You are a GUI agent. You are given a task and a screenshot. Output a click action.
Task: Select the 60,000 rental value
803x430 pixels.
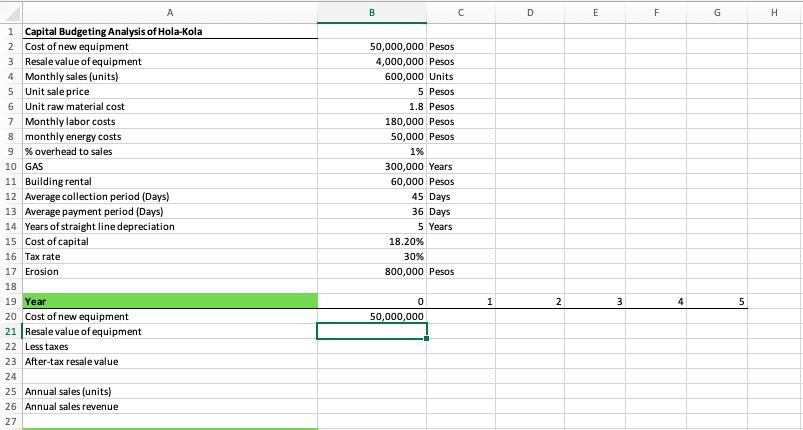click(372, 181)
